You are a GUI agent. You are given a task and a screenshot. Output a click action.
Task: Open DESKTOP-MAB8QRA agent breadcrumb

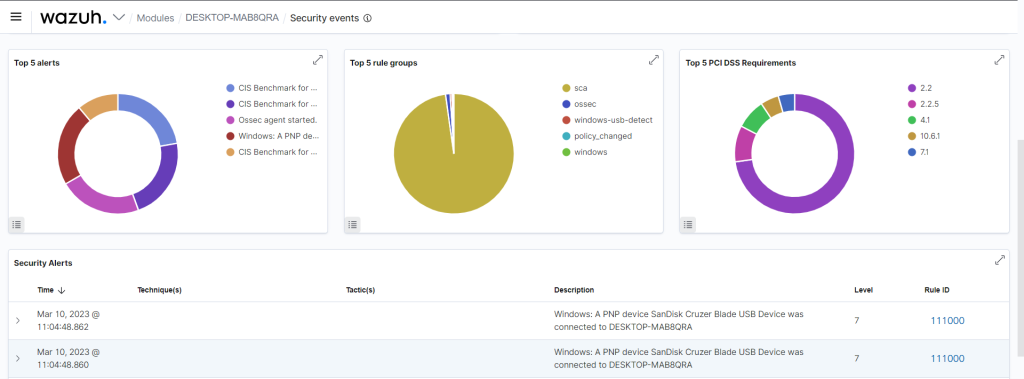pos(232,18)
